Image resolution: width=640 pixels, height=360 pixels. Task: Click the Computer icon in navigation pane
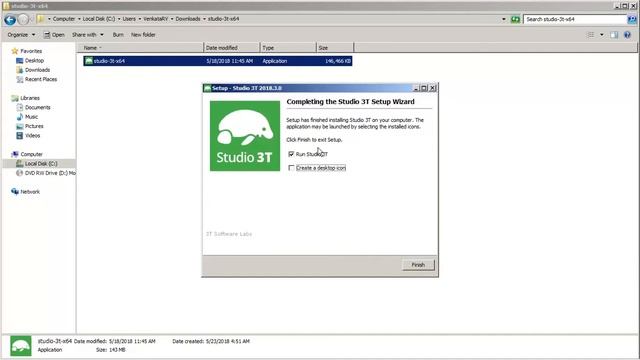click(x=15, y=154)
